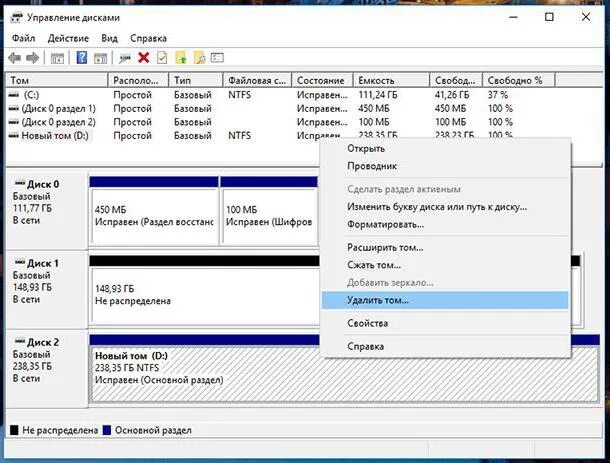Viewport: 610px width, 463px height.
Task: Click the Forward arrow in the toolbar
Action: click(33, 58)
